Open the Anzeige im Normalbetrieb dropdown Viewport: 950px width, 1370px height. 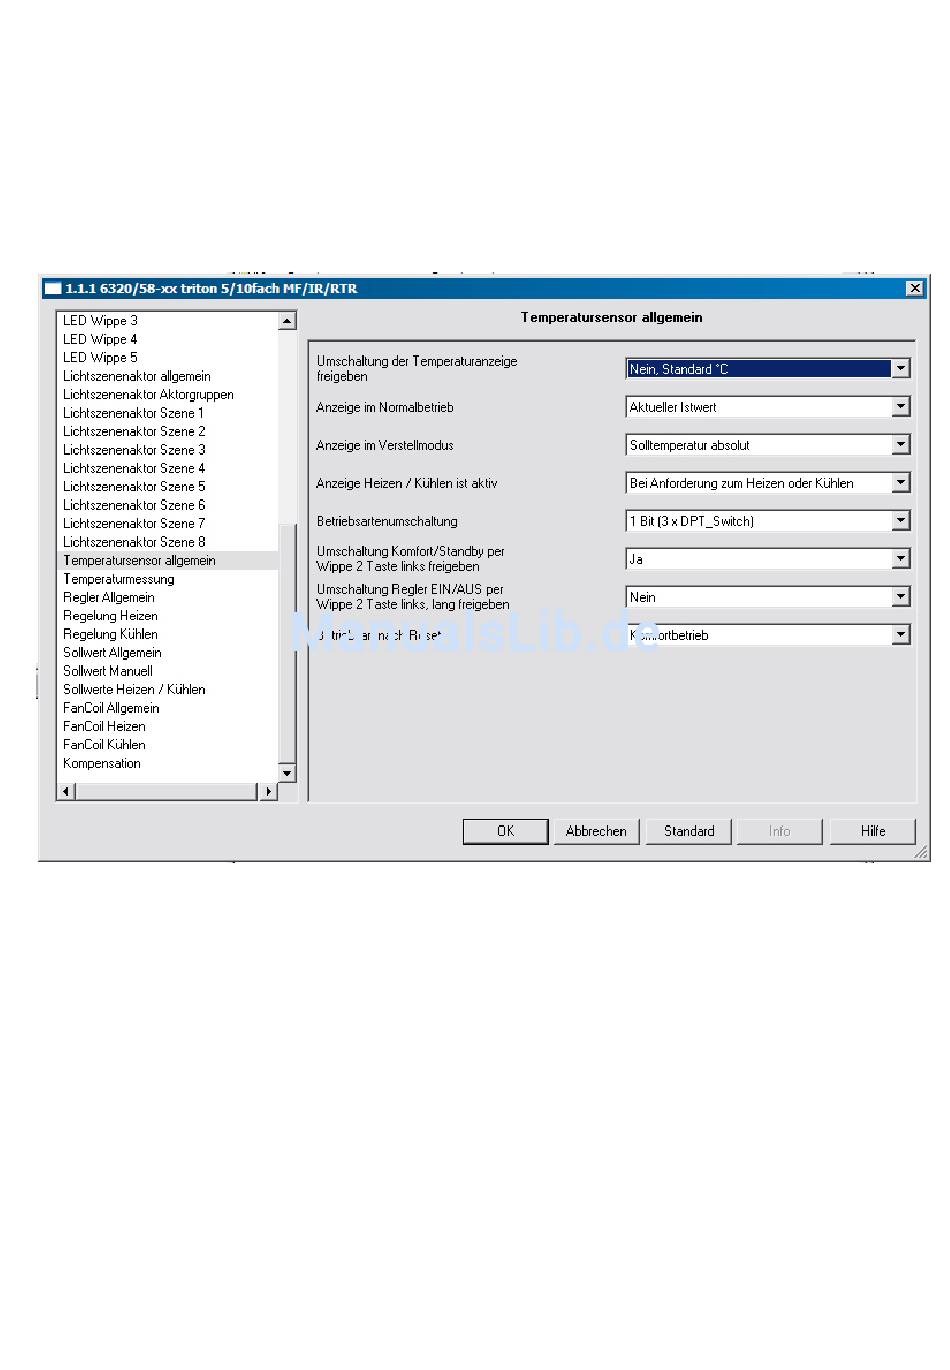[768, 407]
